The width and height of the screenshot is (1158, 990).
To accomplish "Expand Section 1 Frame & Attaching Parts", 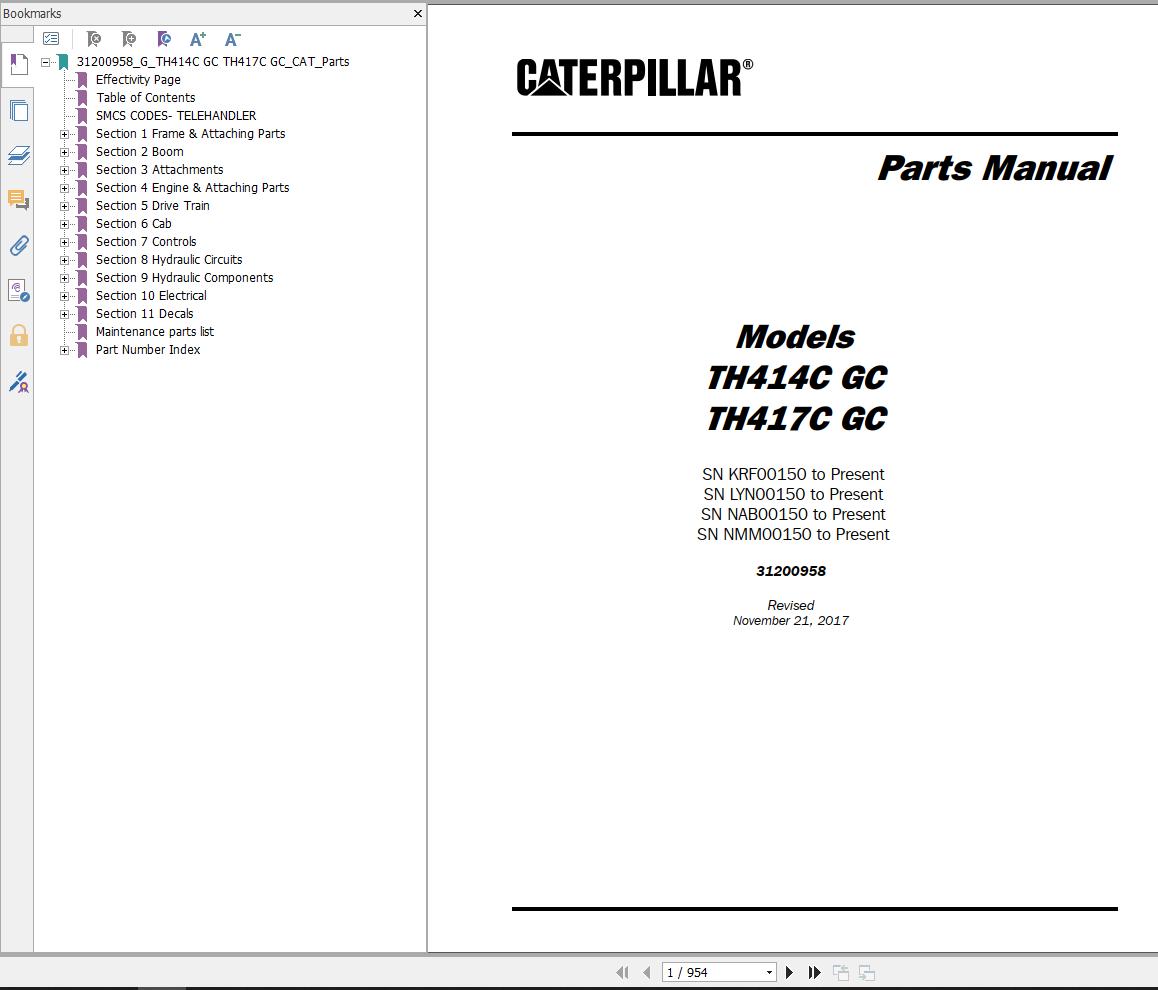I will [x=64, y=134].
